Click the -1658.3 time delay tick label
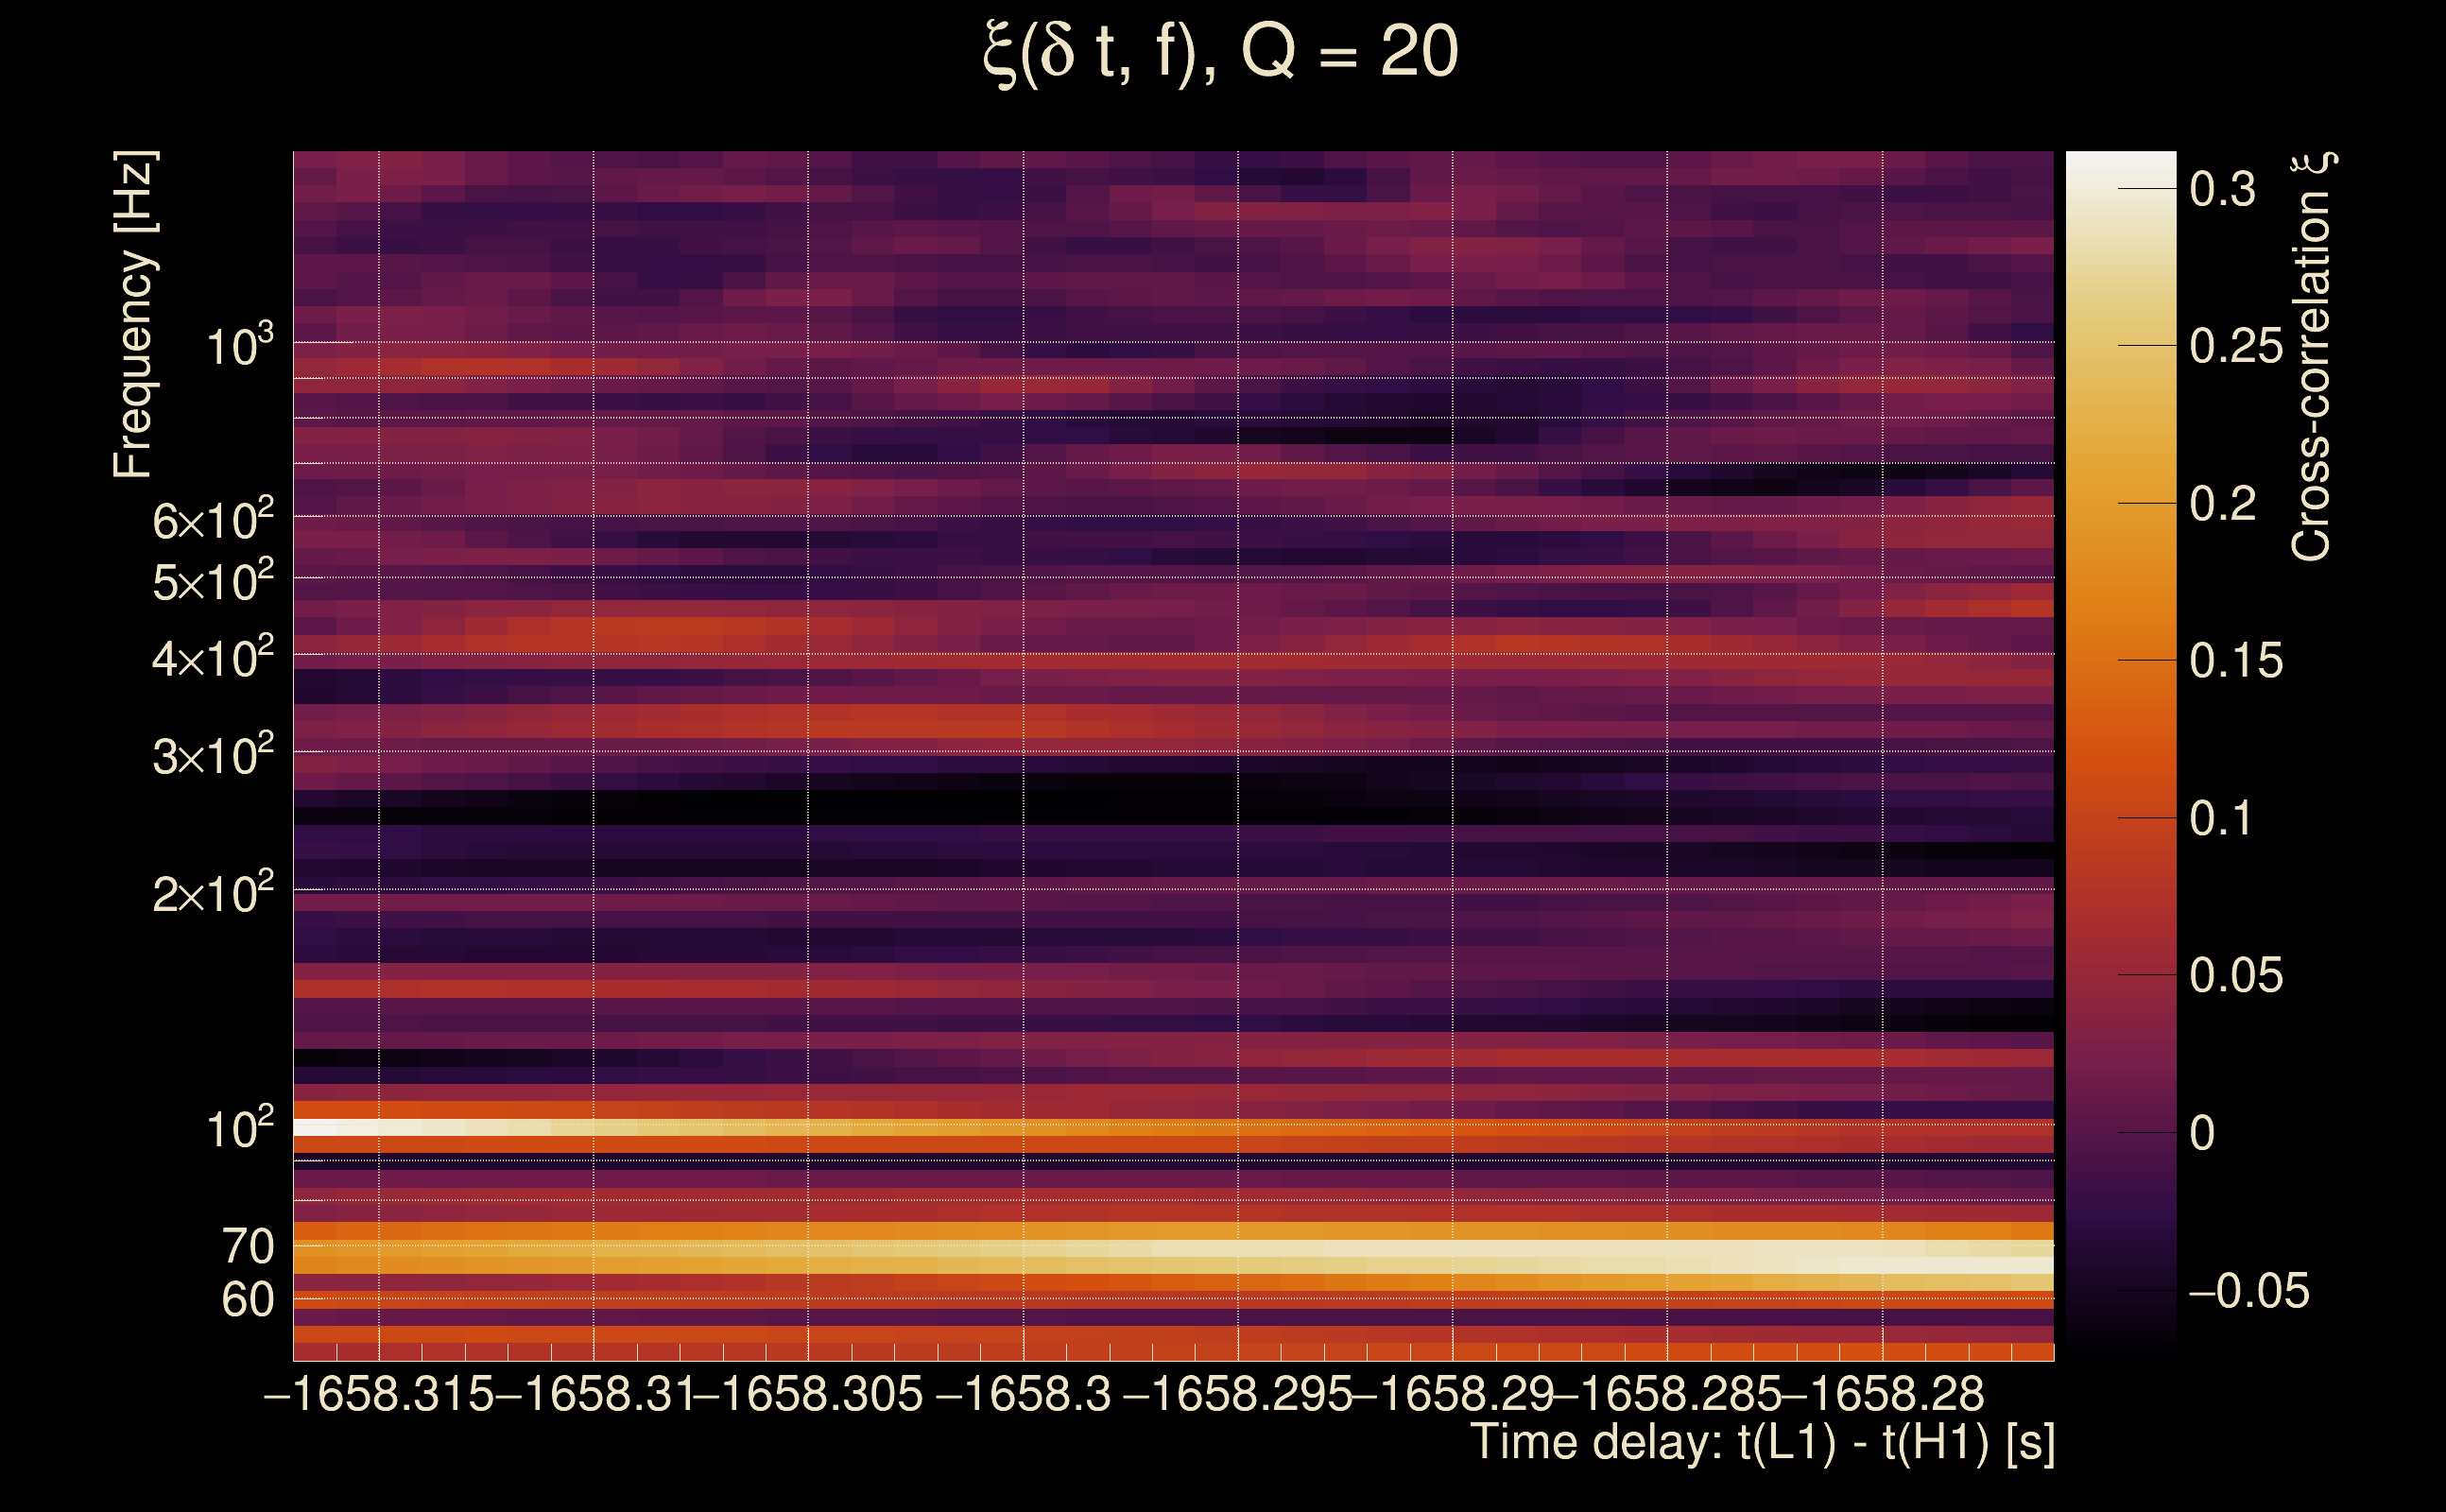Viewport: 2446px width, 1512px height. tap(1023, 1394)
